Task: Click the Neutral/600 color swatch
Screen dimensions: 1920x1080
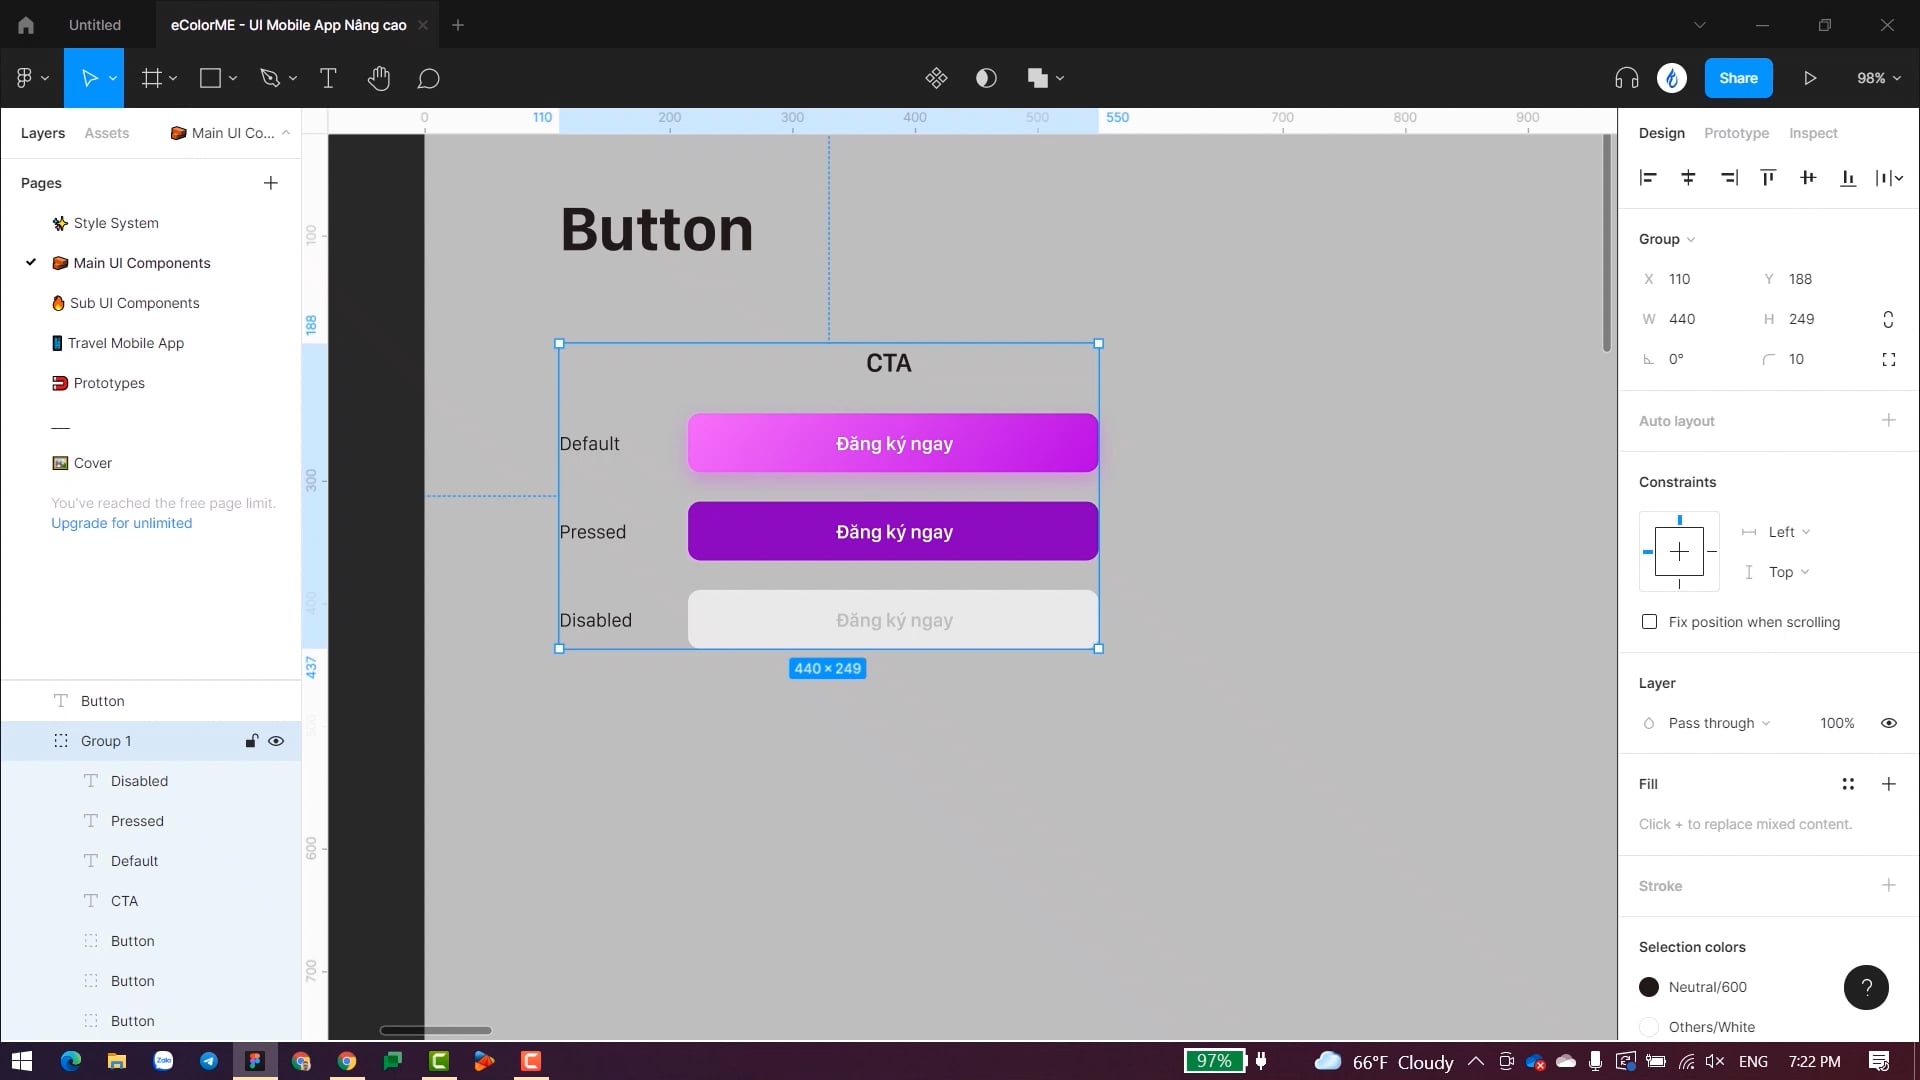Action: pos(1649,987)
